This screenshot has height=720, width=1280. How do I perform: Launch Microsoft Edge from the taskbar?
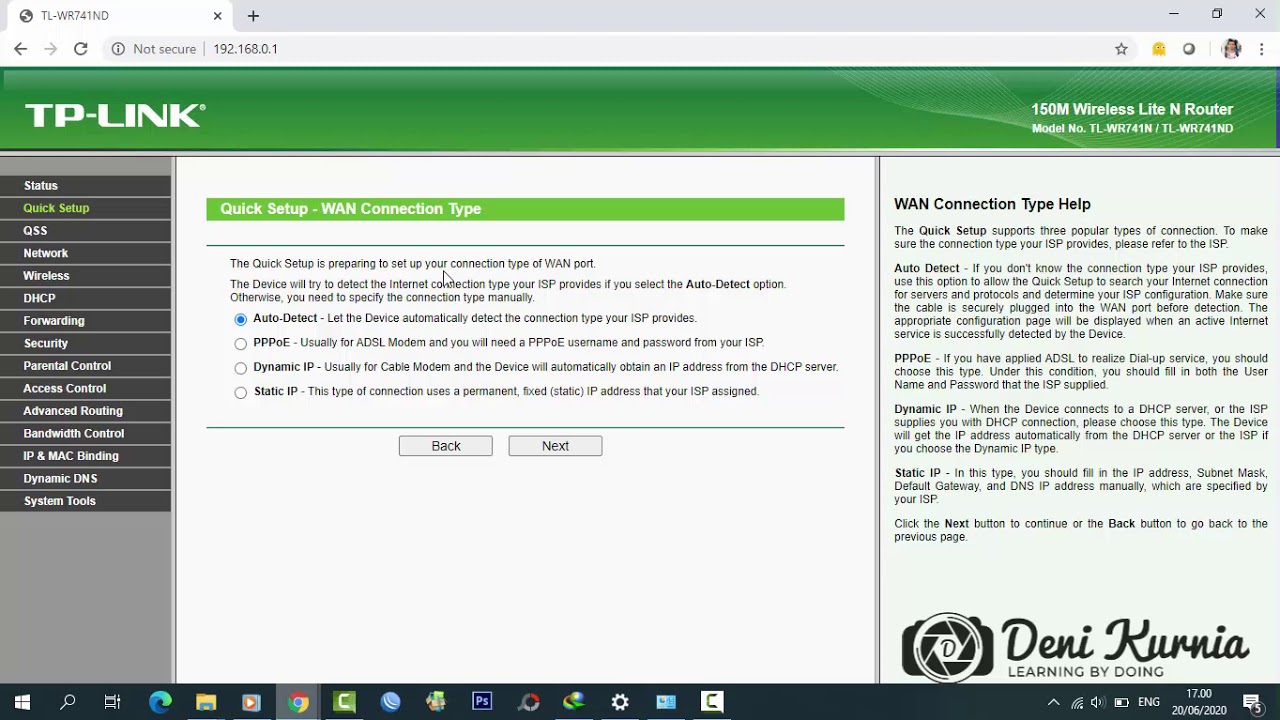[x=160, y=702]
